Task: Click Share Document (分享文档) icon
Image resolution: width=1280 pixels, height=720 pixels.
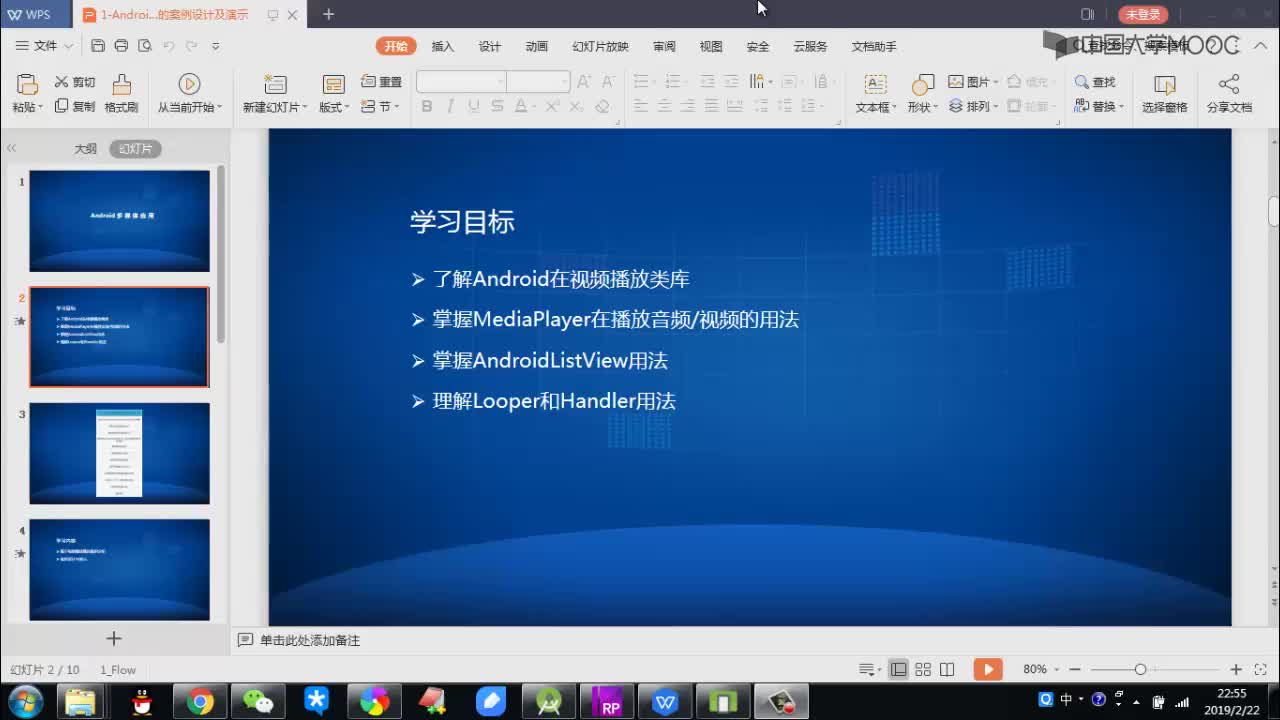Action: tap(1229, 85)
